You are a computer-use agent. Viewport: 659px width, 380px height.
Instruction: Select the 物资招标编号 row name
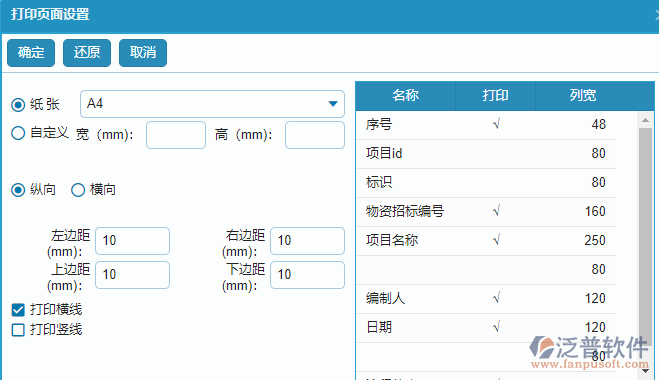(x=405, y=211)
